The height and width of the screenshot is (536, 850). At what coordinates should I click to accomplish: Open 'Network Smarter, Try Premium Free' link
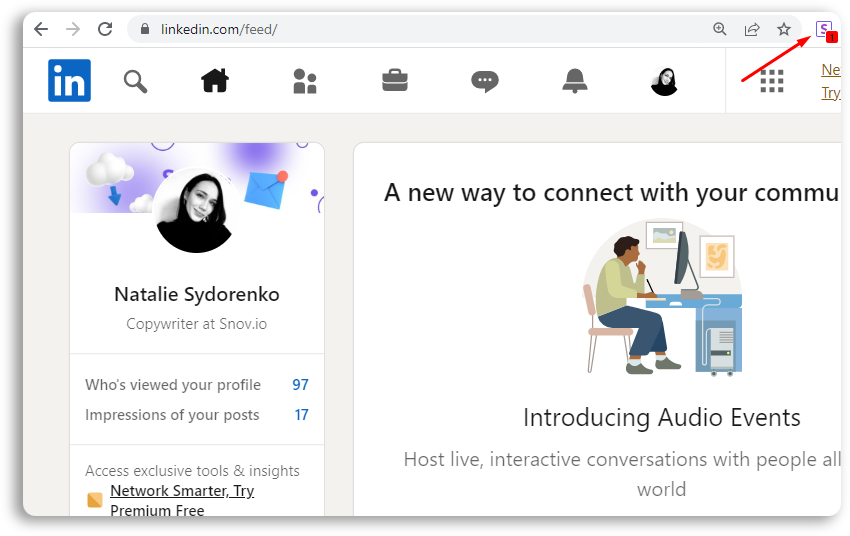(x=182, y=500)
